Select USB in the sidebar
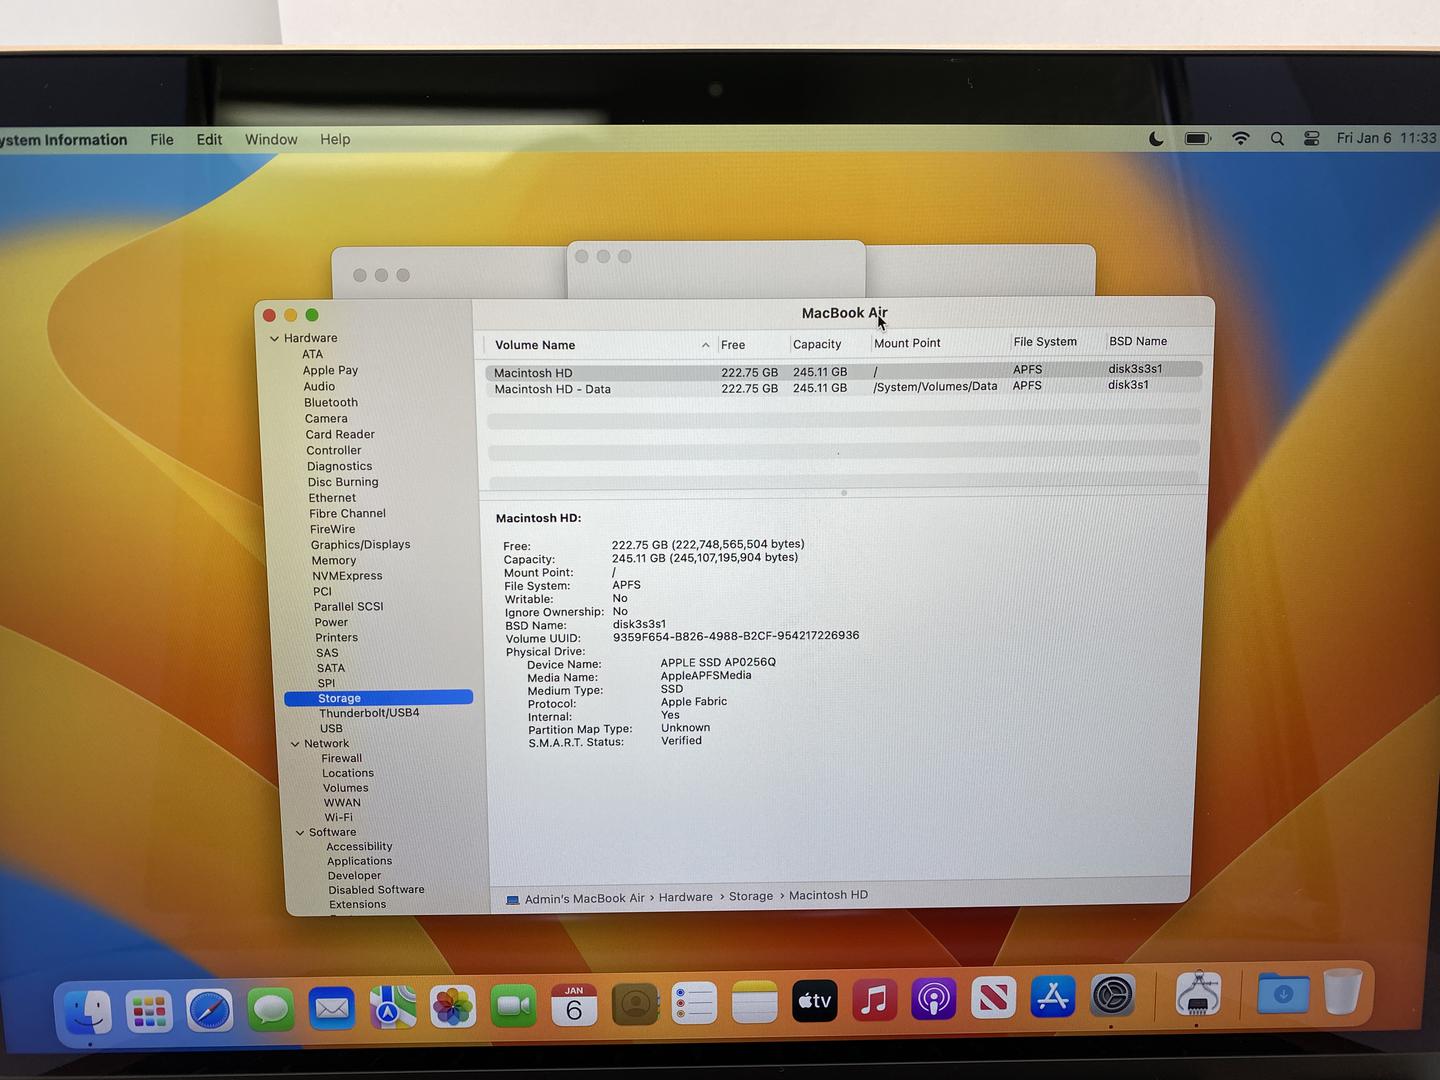 coord(331,728)
